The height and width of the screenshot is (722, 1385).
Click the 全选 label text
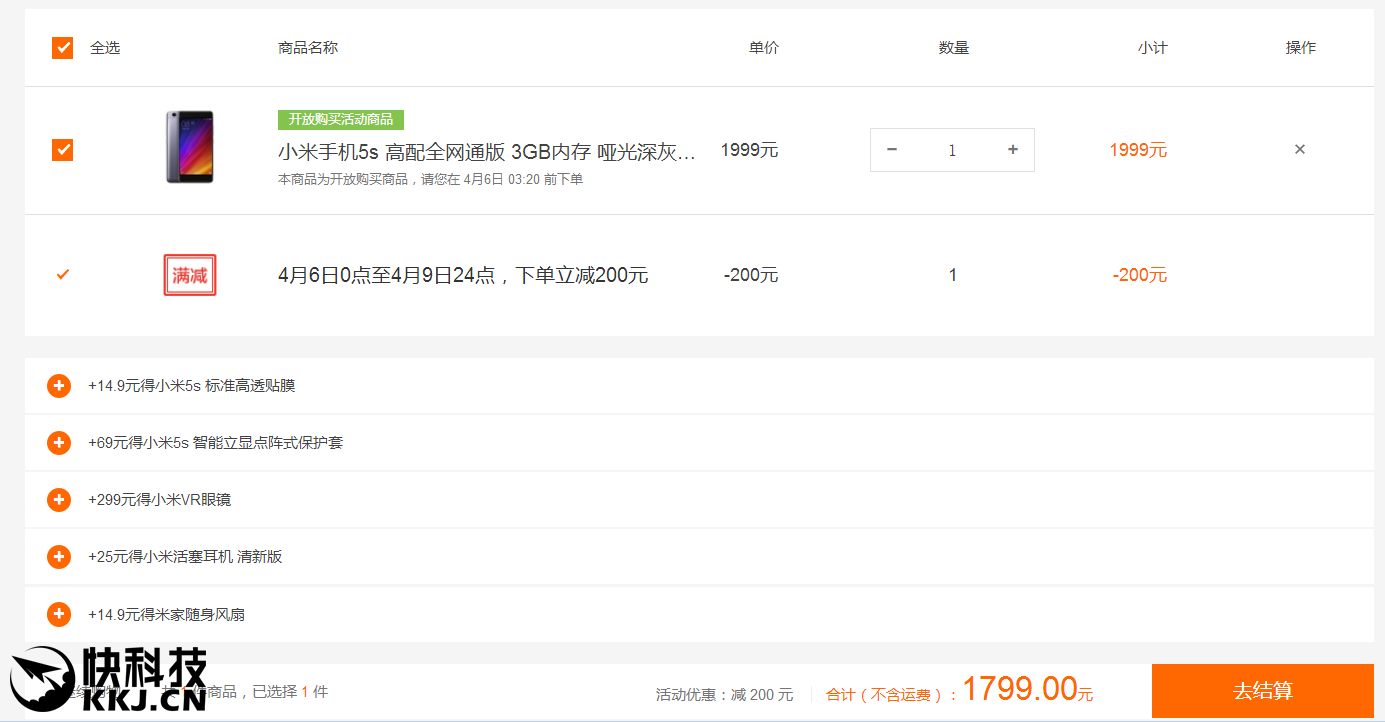click(x=105, y=48)
